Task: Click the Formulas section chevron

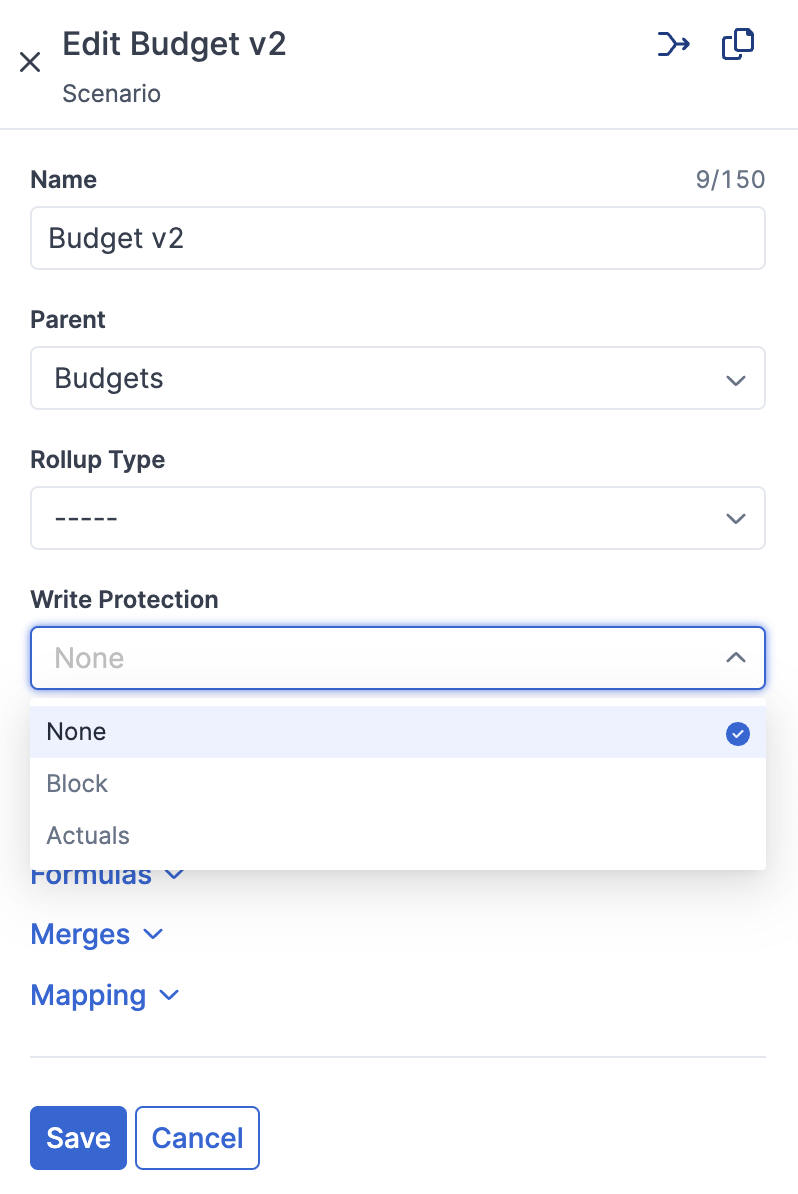Action: [x=172, y=874]
